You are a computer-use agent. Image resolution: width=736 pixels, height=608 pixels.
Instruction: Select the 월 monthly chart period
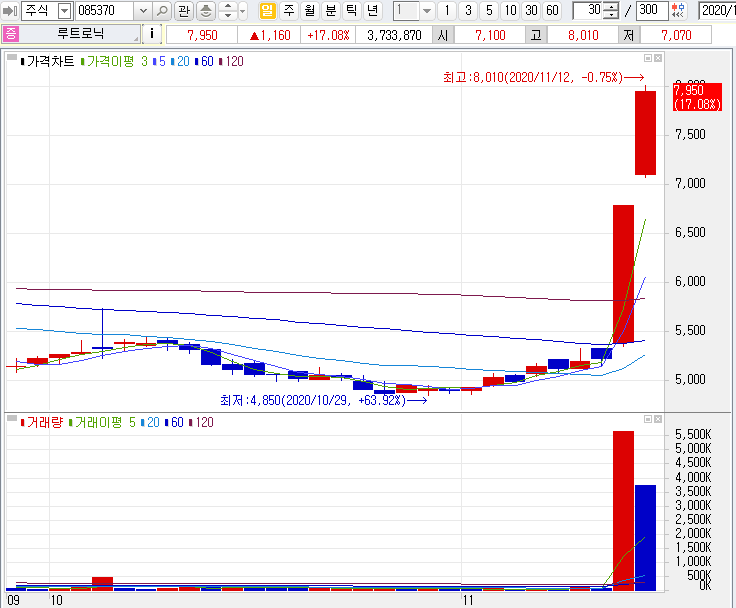pyautogui.click(x=310, y=10)
